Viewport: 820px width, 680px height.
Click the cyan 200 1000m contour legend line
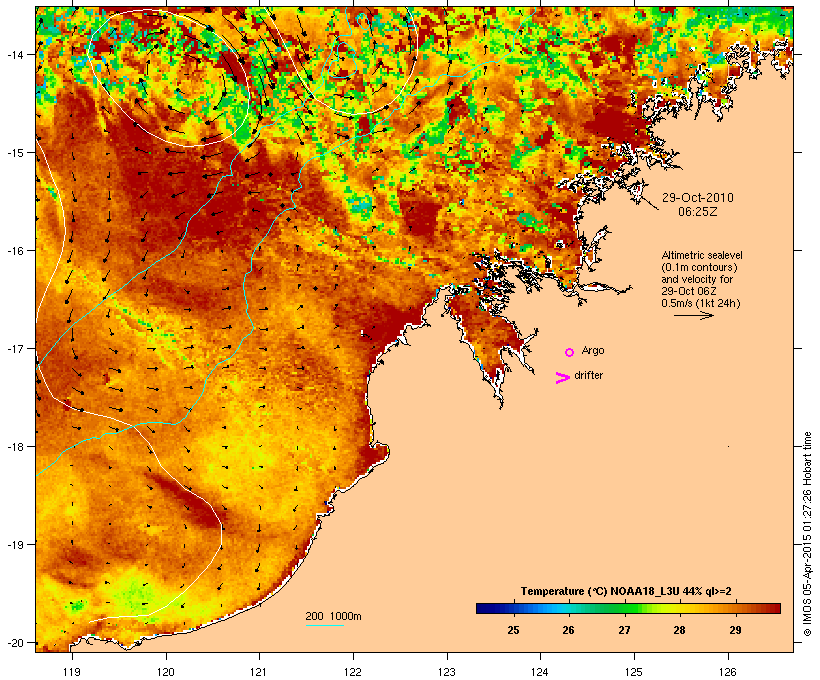point(325,626)
